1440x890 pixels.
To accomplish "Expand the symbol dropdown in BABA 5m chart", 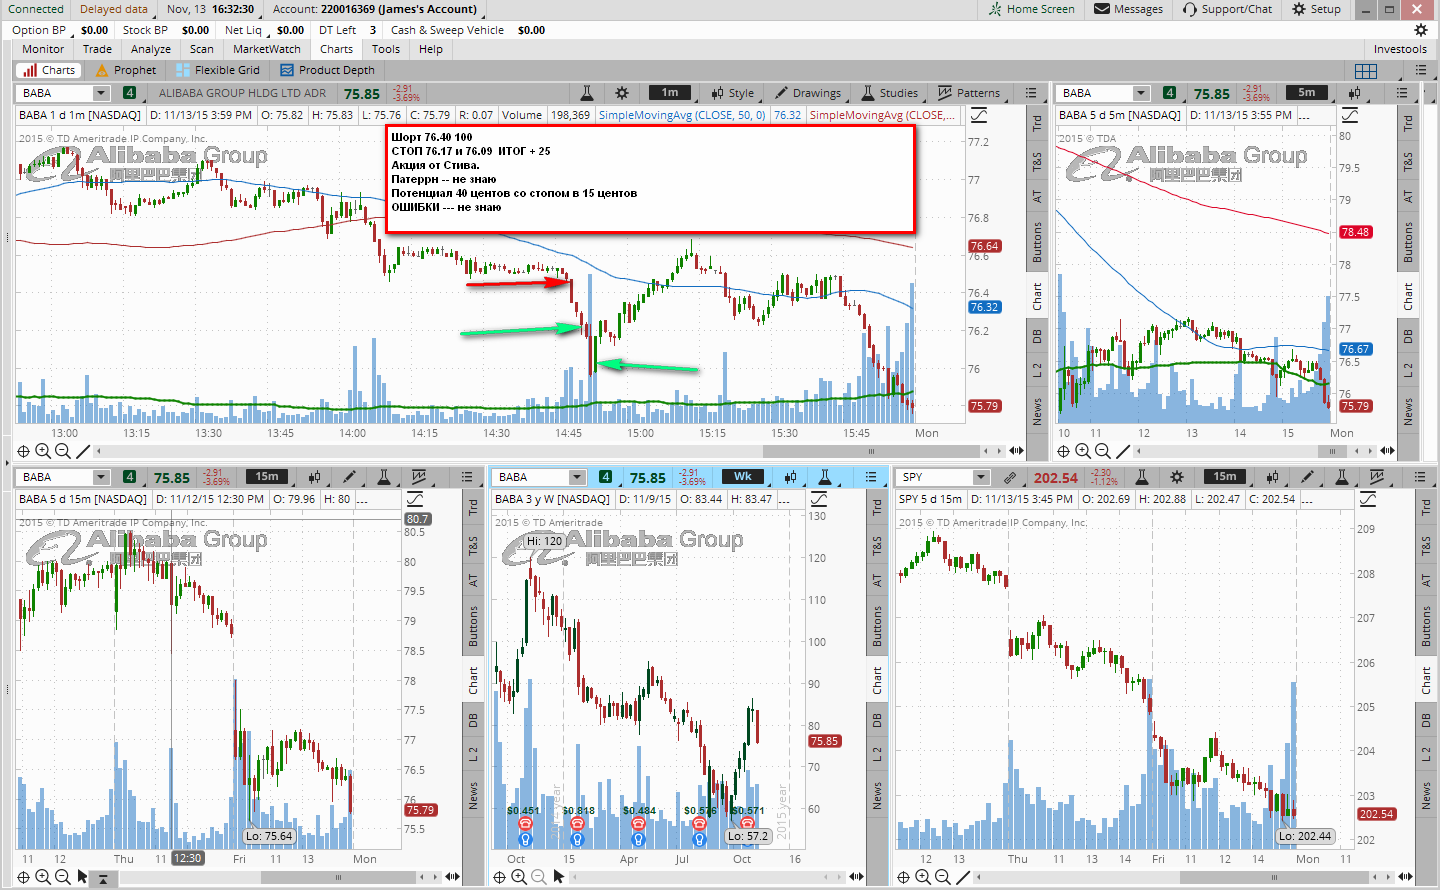I will [1141, 93].
